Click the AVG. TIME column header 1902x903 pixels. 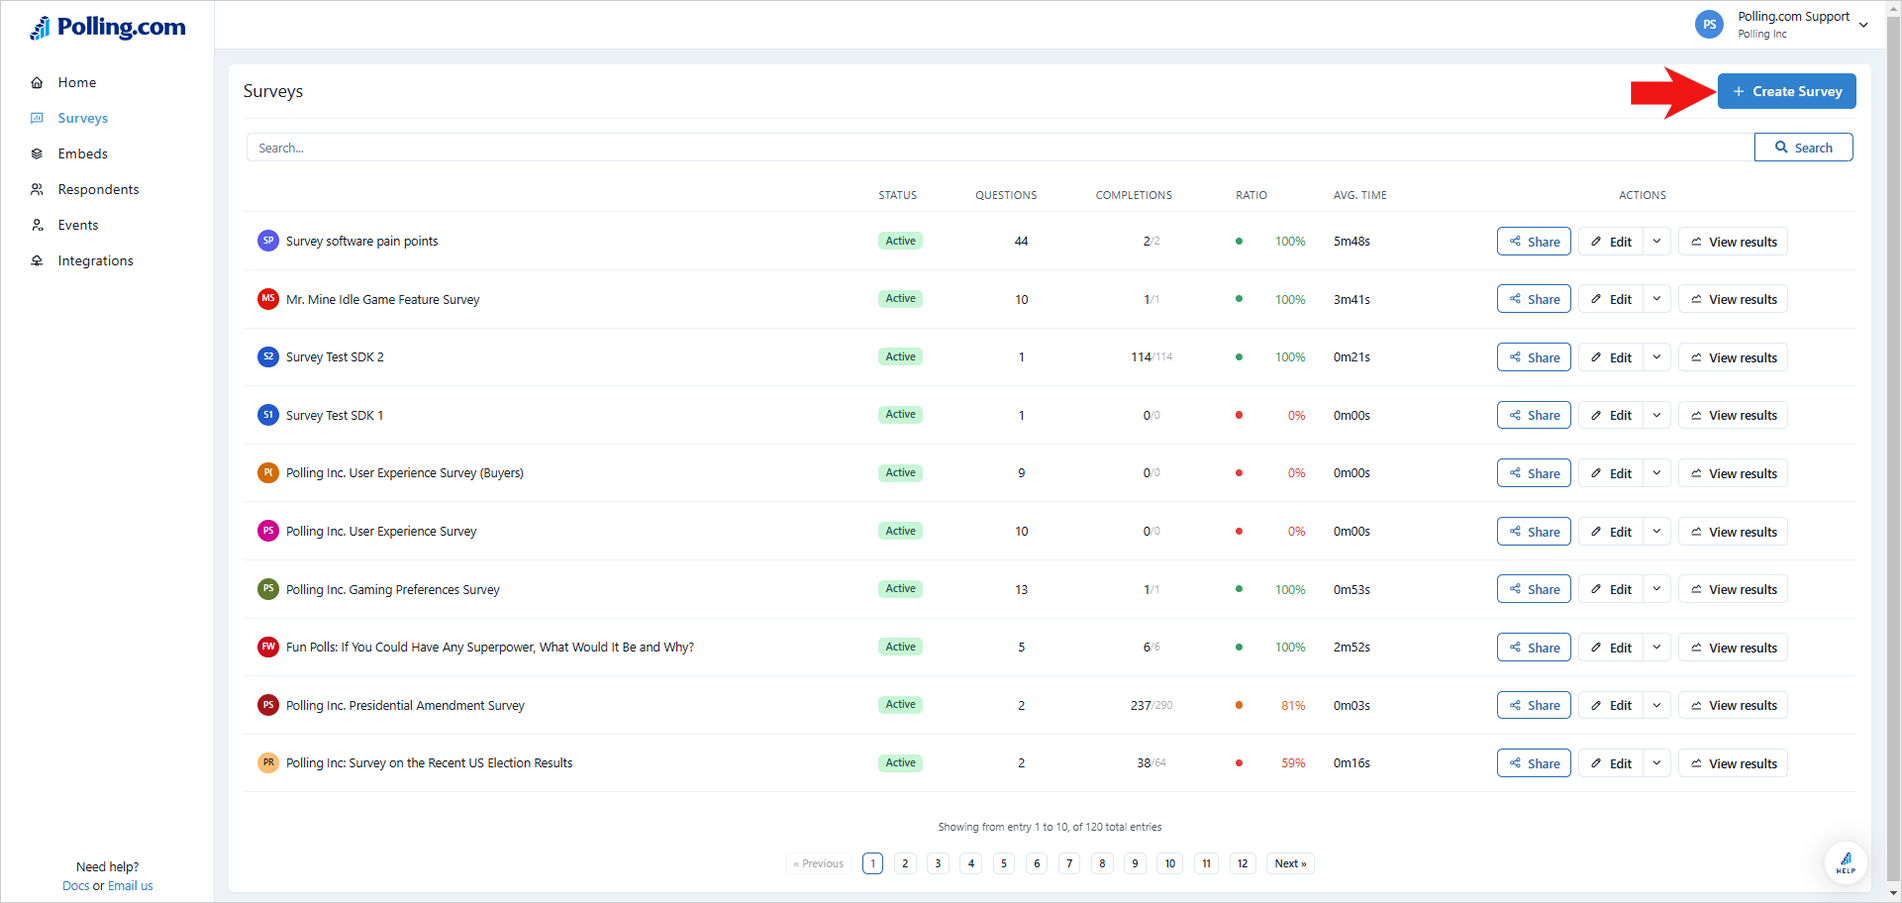tap(1359, 195)
